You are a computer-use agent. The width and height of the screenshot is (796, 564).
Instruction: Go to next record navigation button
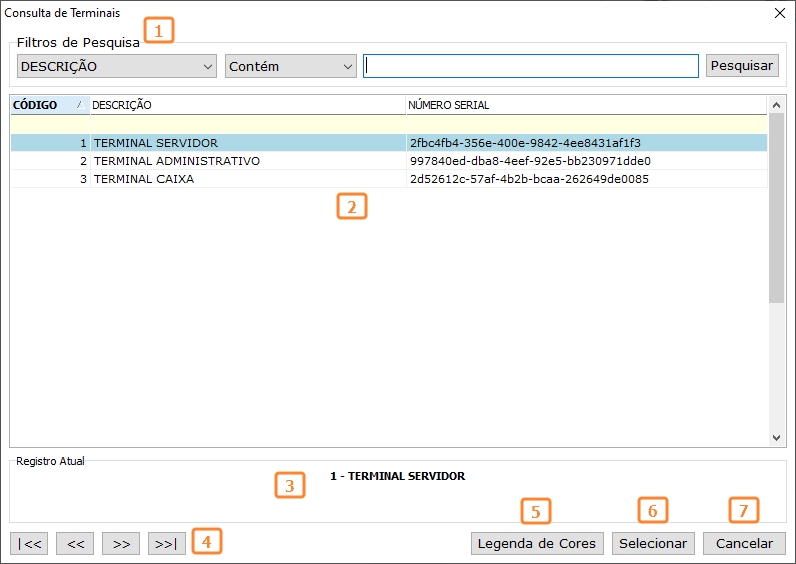click(121, 544)
